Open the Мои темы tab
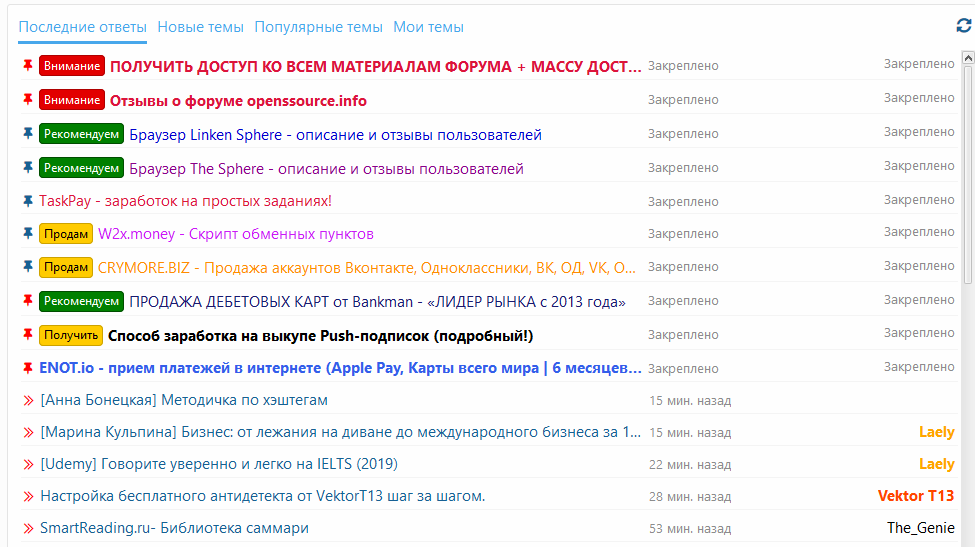 [428, 27]
